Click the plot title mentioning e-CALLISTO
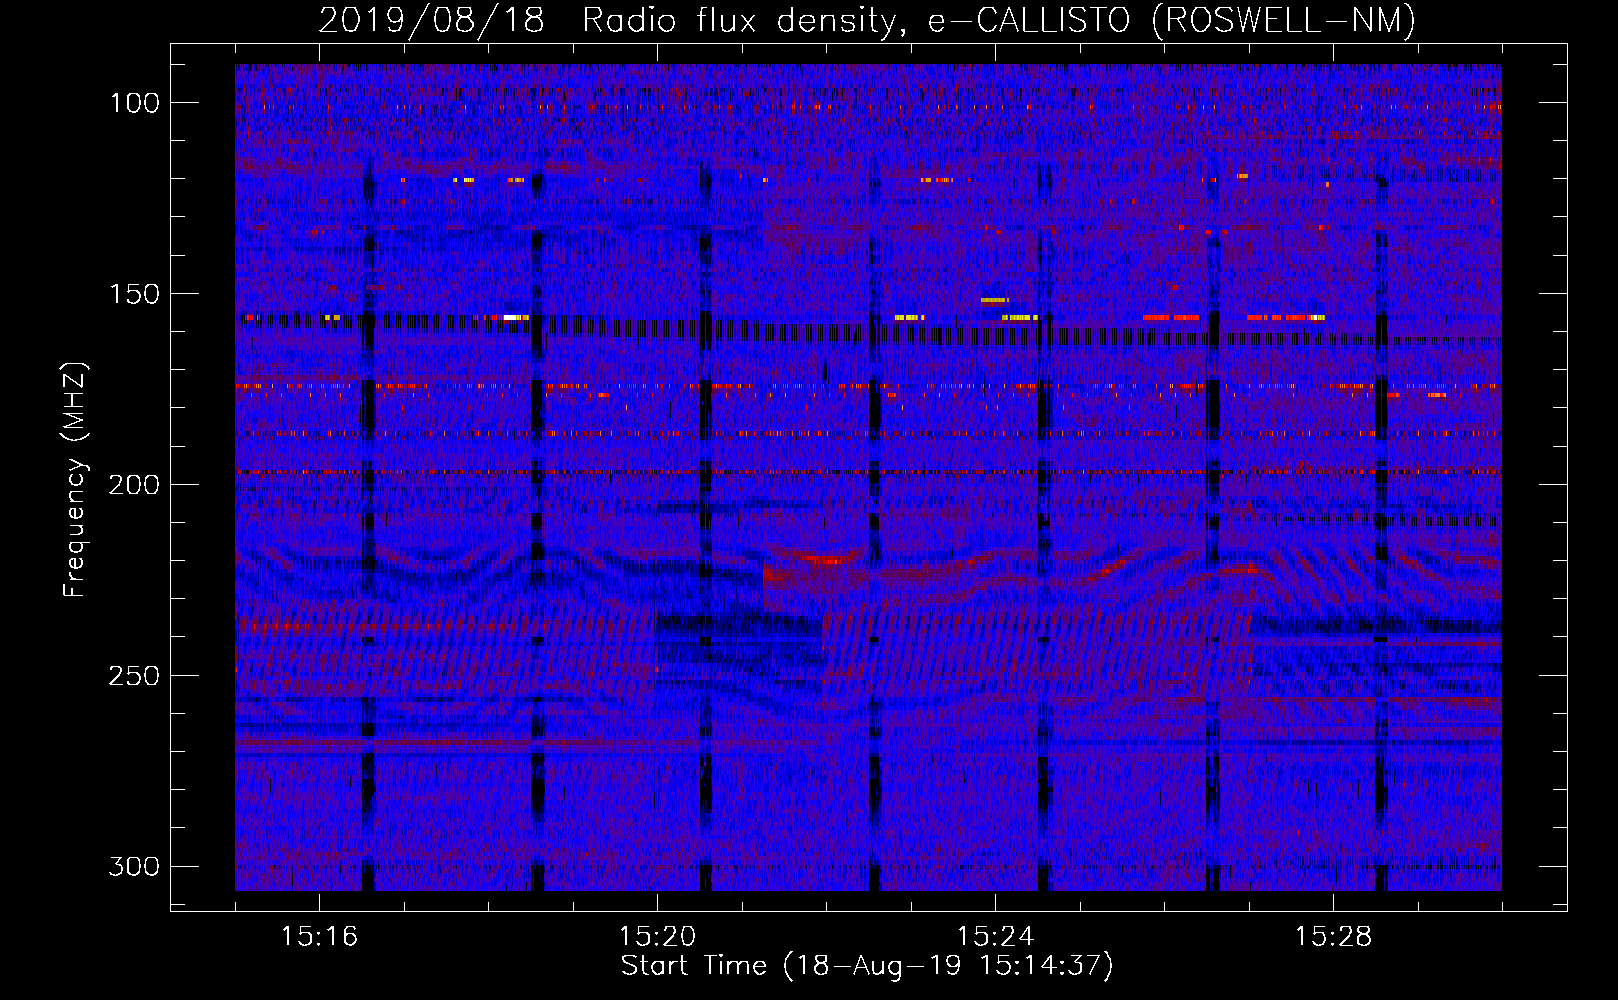The height and width of the screenshot is (1000, 1618). point(867,20)
